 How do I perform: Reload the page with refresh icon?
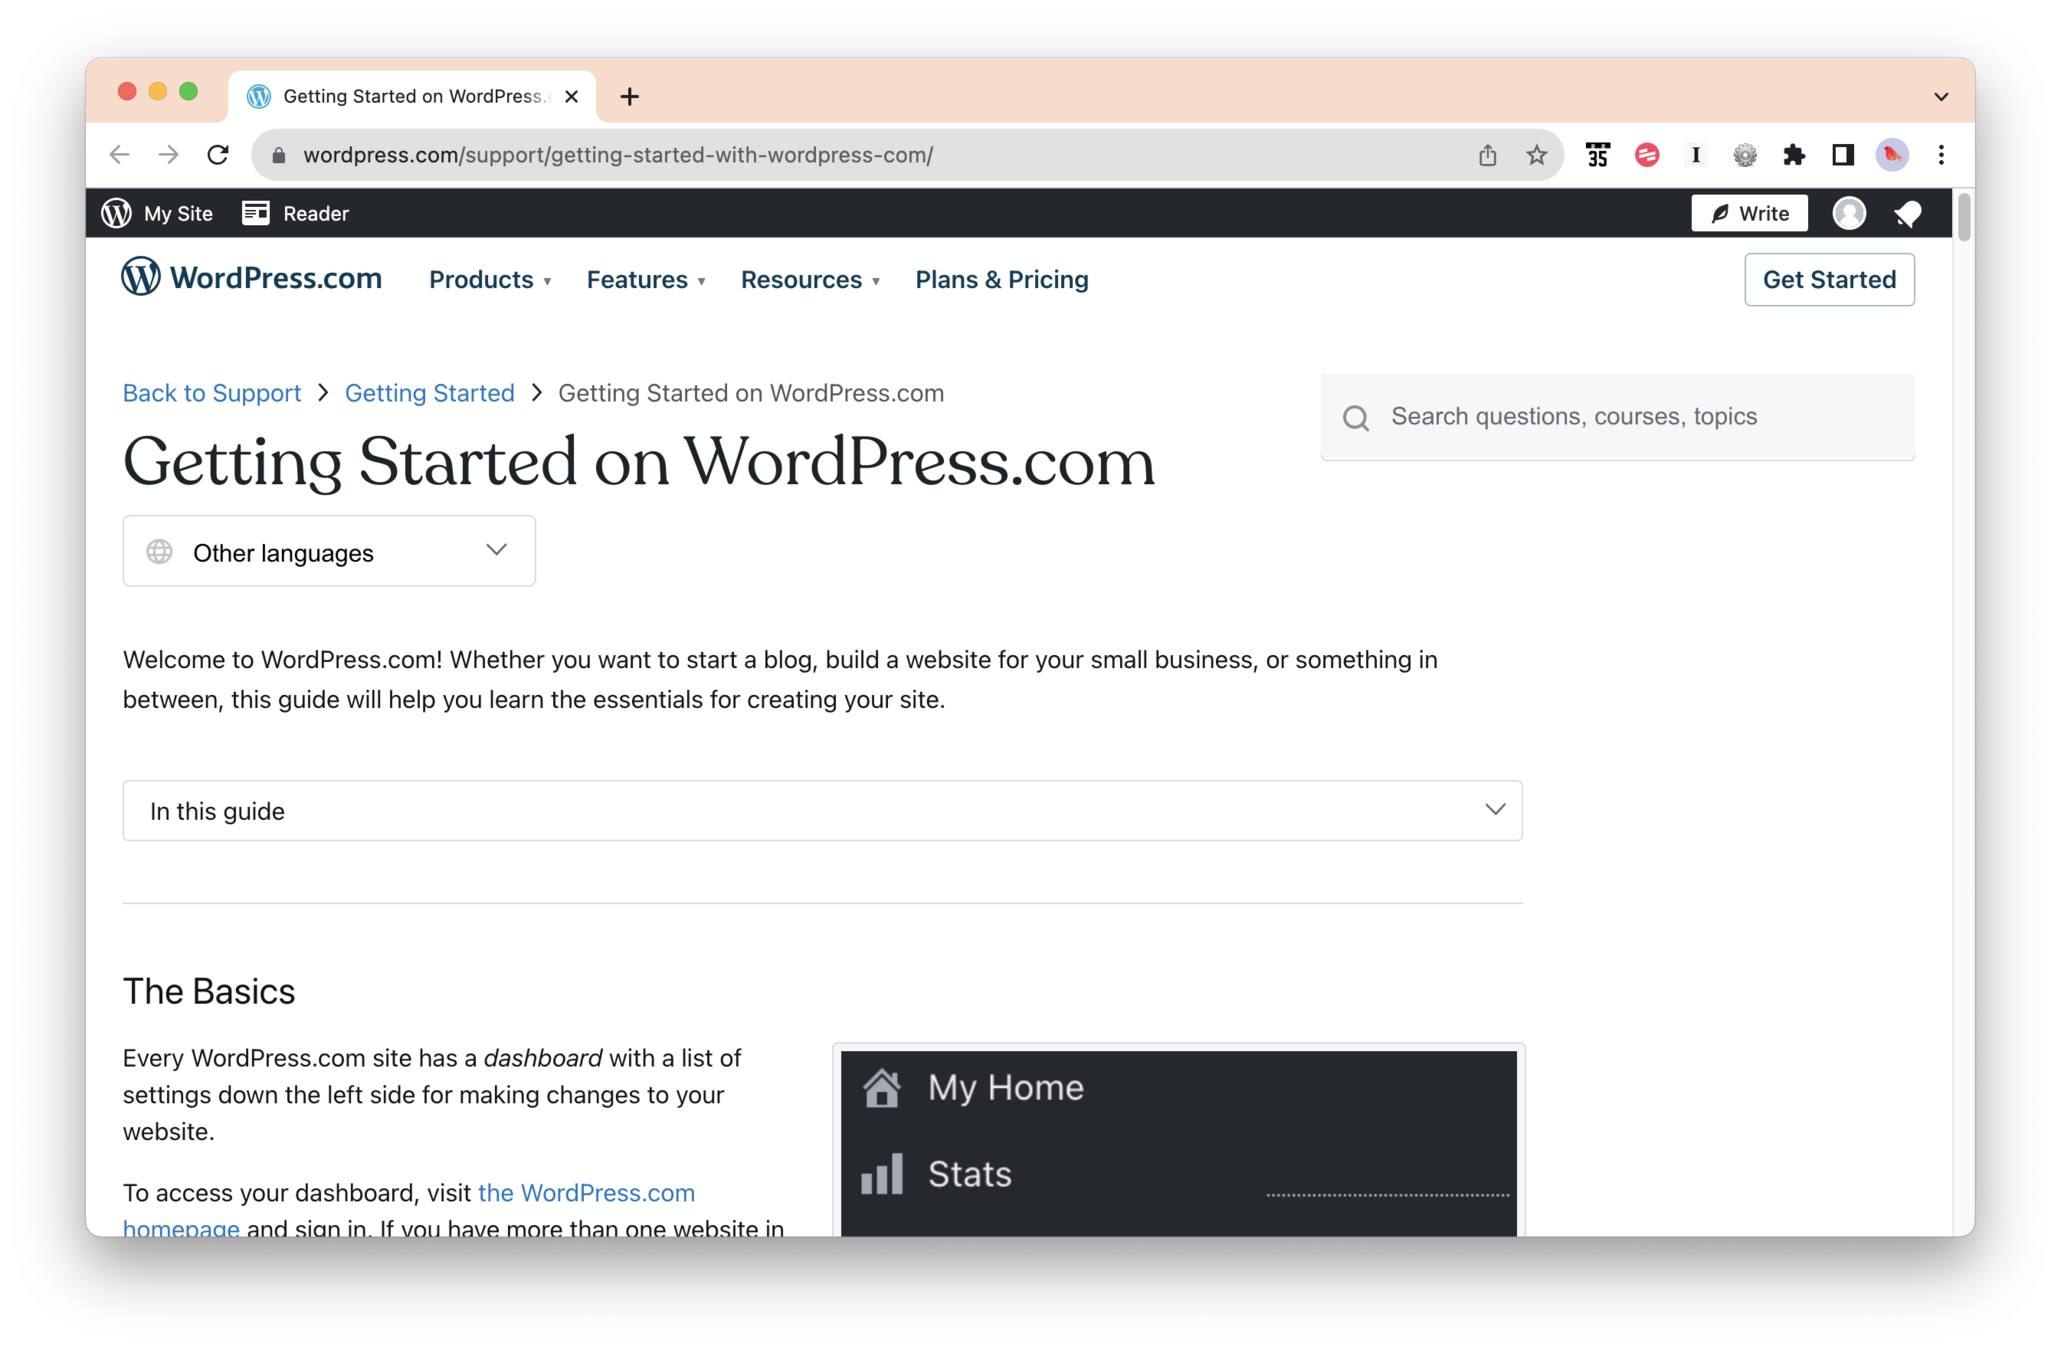pyautogui.click(x=218, y=155)
